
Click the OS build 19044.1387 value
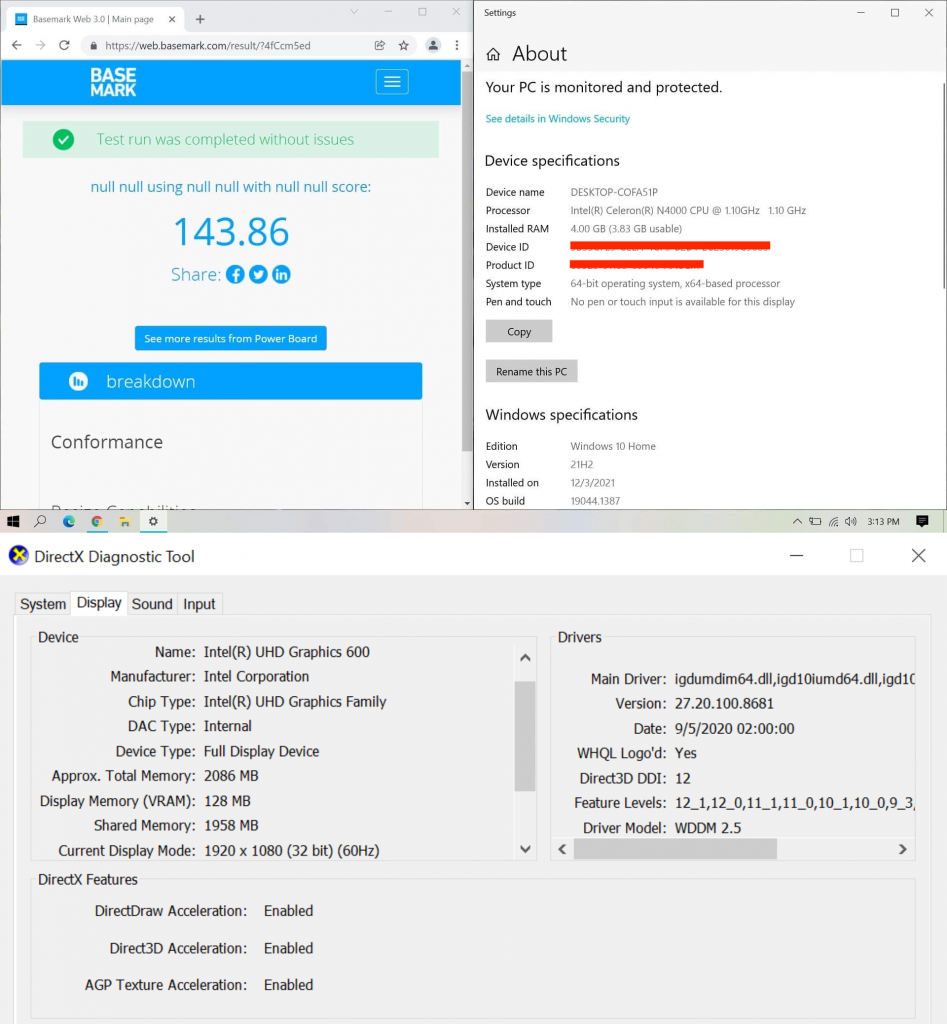coord(596,501)
